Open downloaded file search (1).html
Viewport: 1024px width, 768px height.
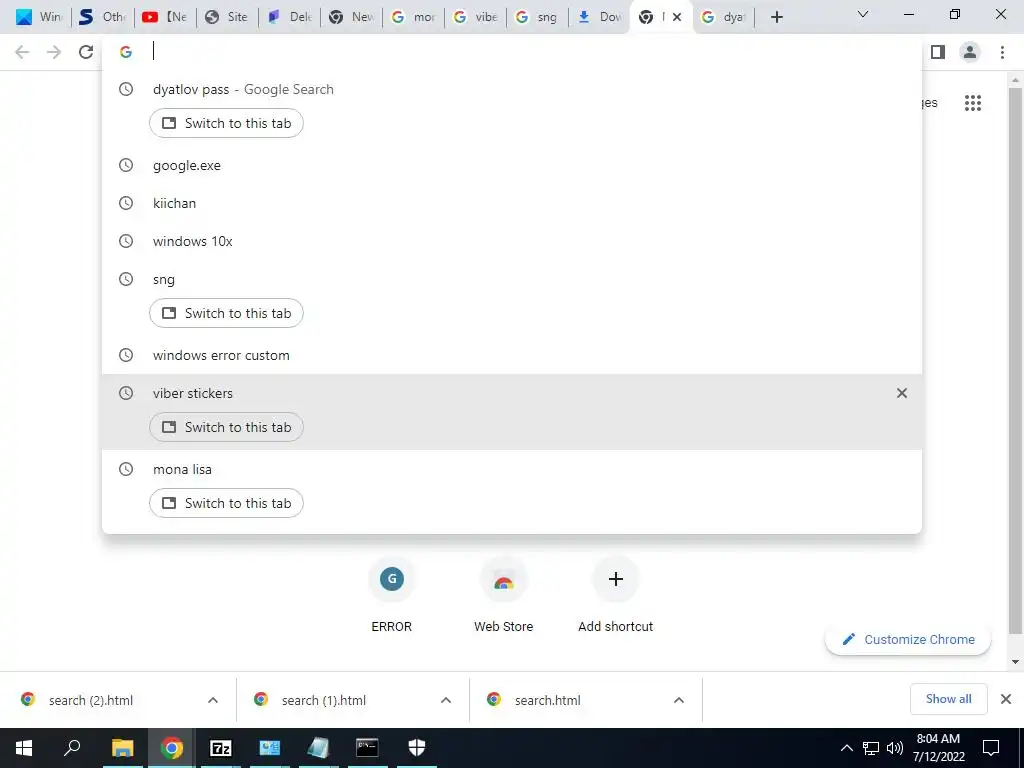click(324, 700)
